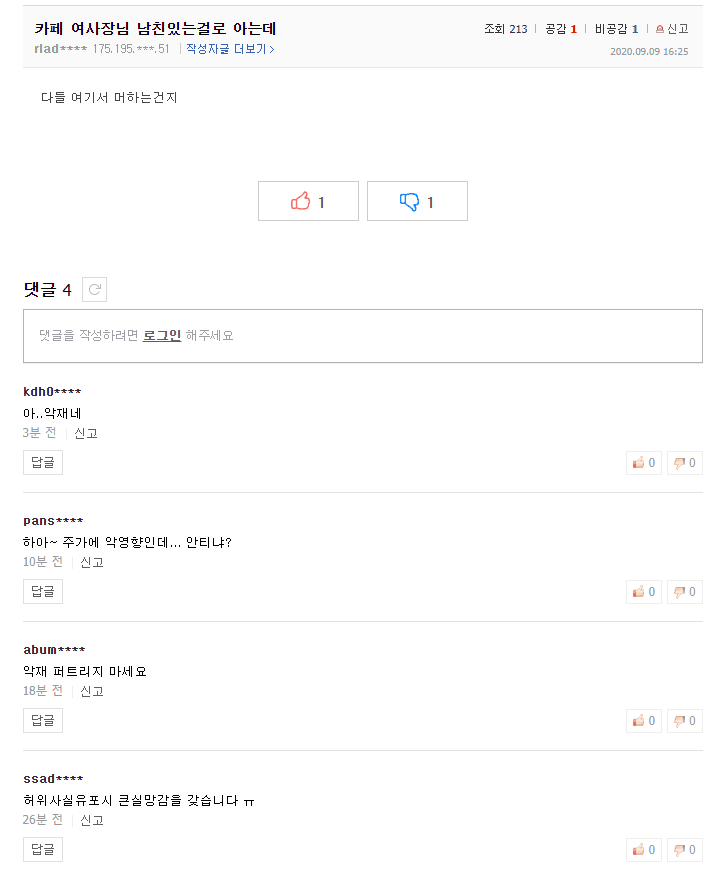Image resolution: width=718 pixels, height=879 pixels.
Task: Dislike the comment by ssad****
Action: [x=684, y=850]
